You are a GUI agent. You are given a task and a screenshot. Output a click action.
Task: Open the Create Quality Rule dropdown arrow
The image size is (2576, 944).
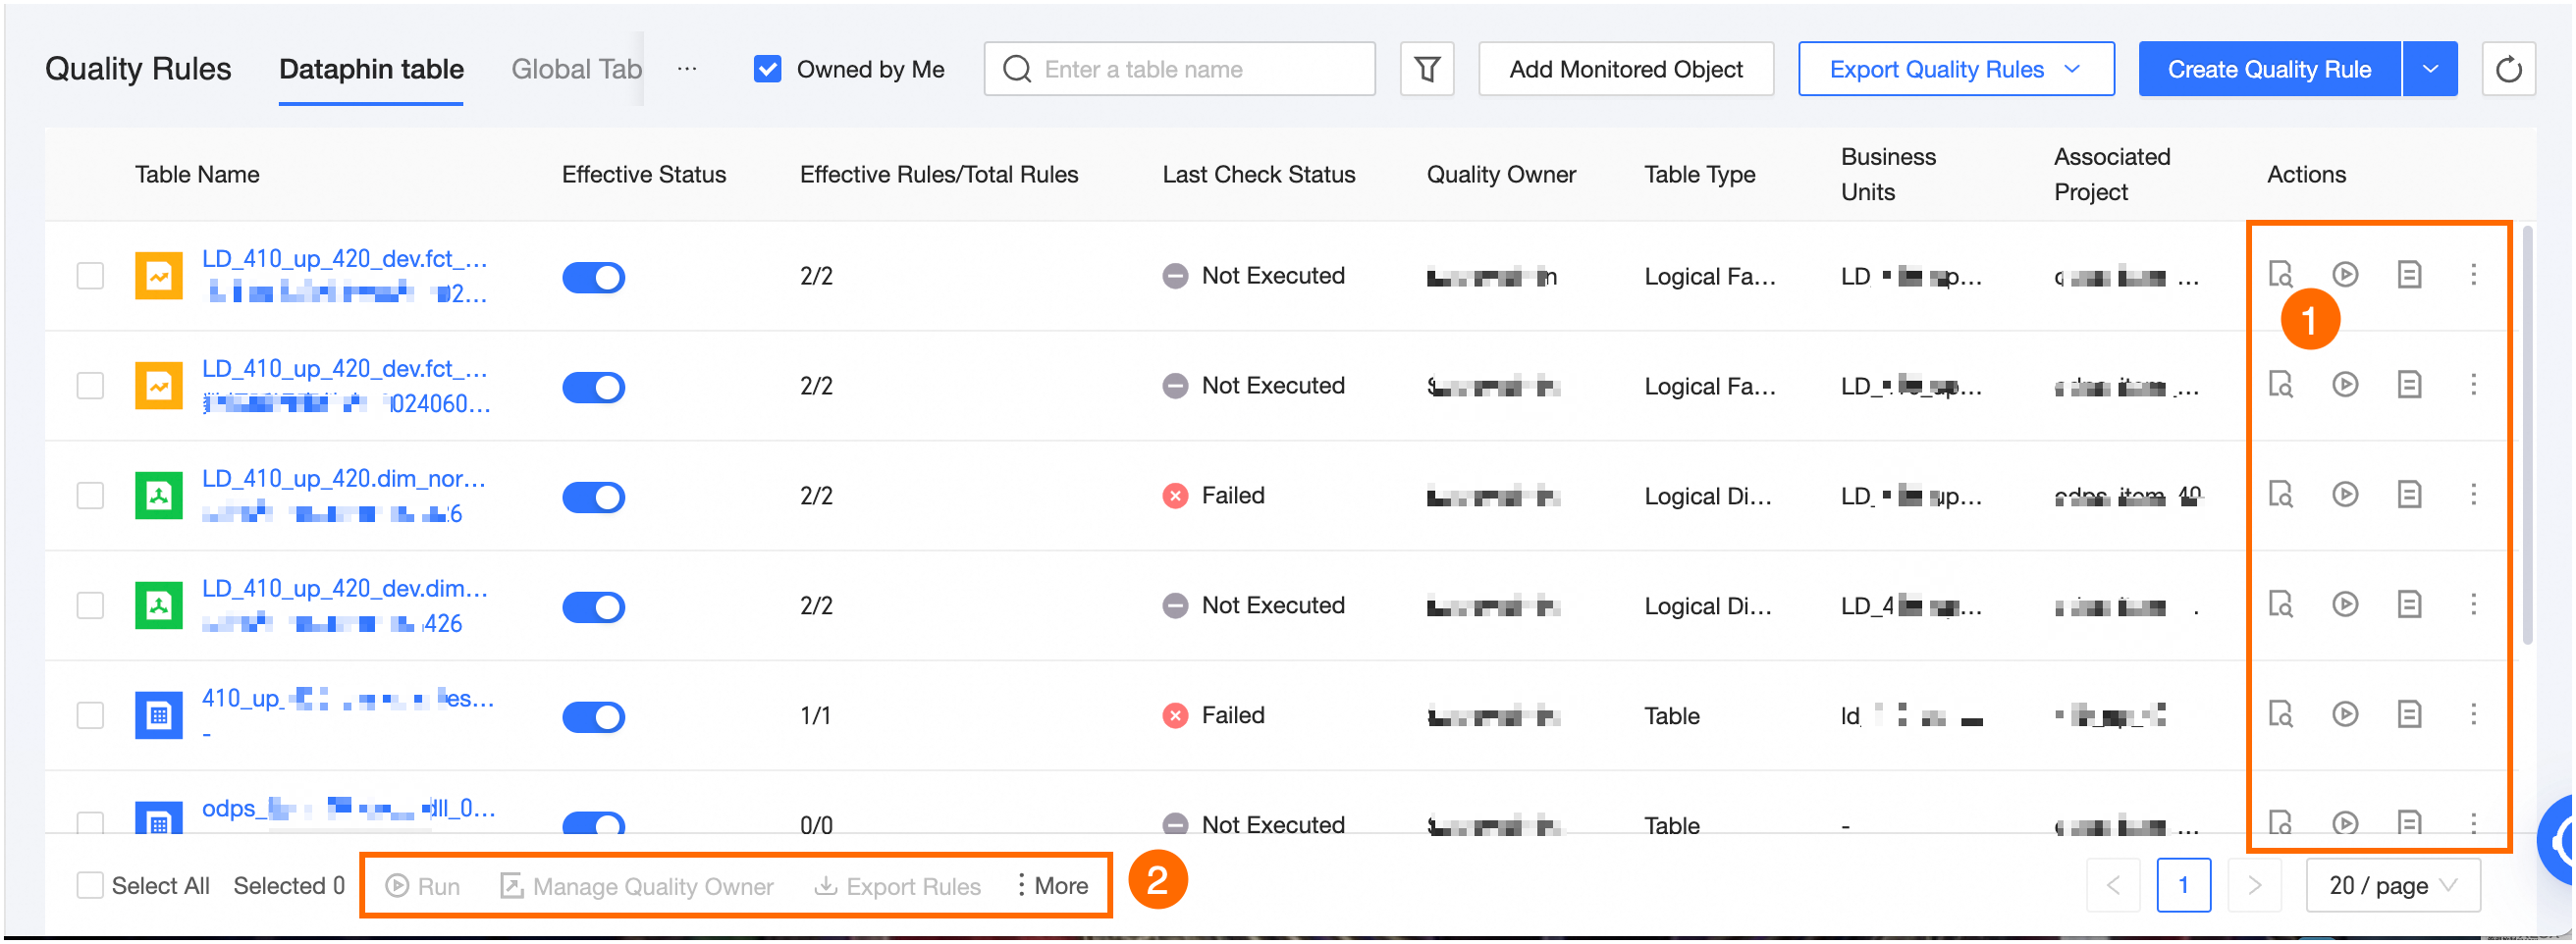click(x=2429, y=69)
